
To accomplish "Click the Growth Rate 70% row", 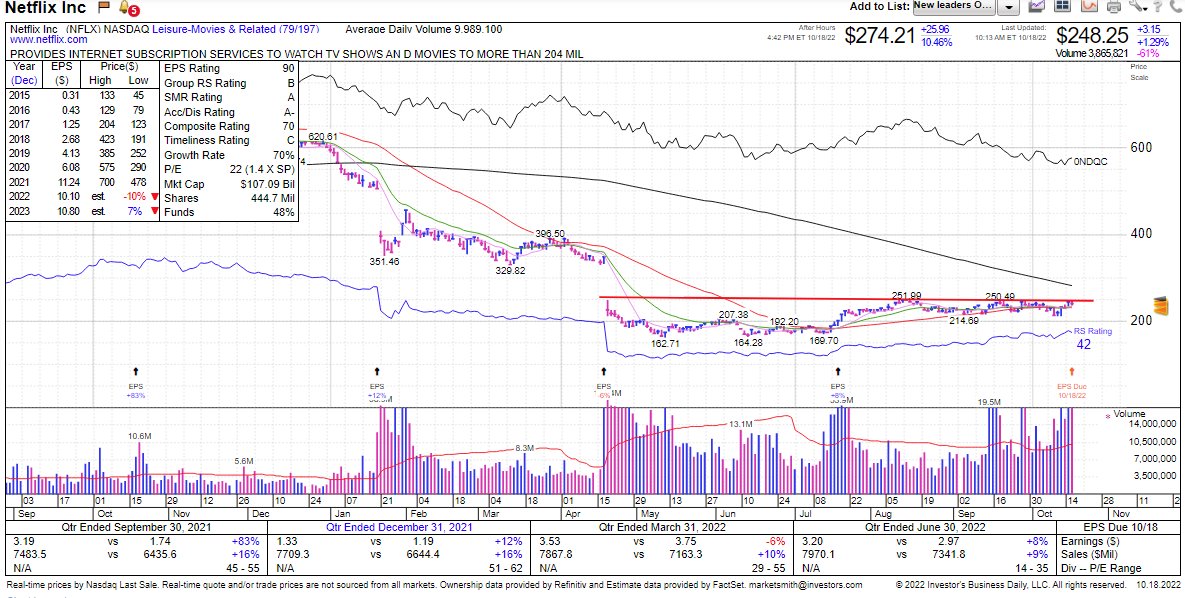I will click(229, 155).
